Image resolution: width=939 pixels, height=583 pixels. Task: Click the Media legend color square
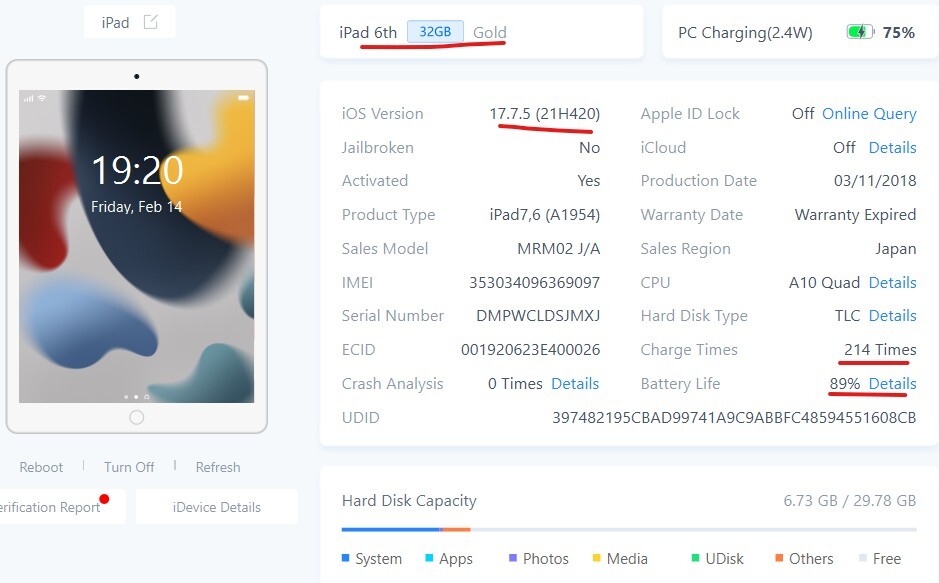tap(596, 558)
